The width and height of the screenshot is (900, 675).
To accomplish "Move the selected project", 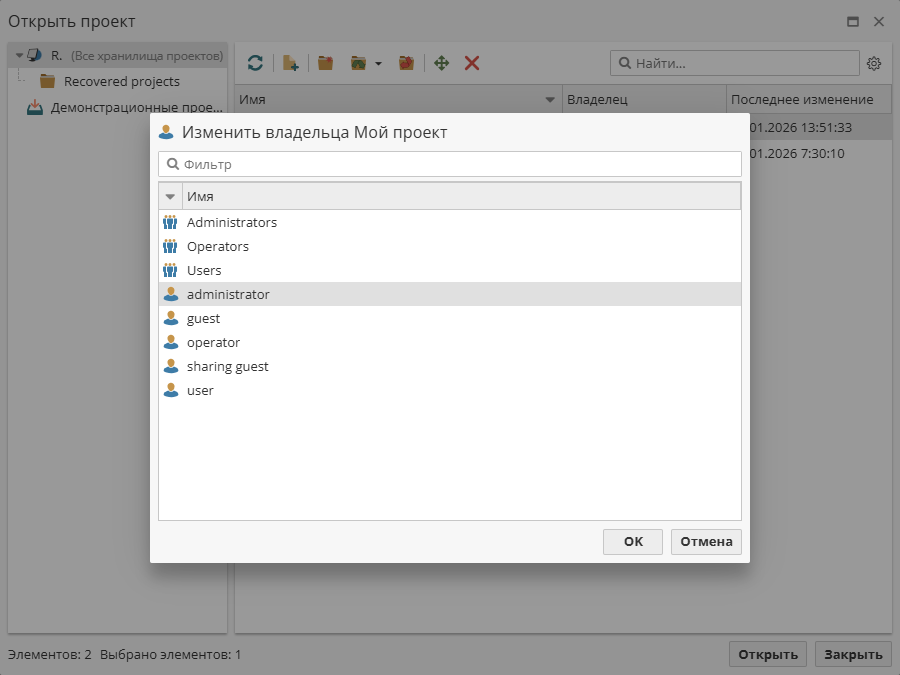I will (440, 63).
